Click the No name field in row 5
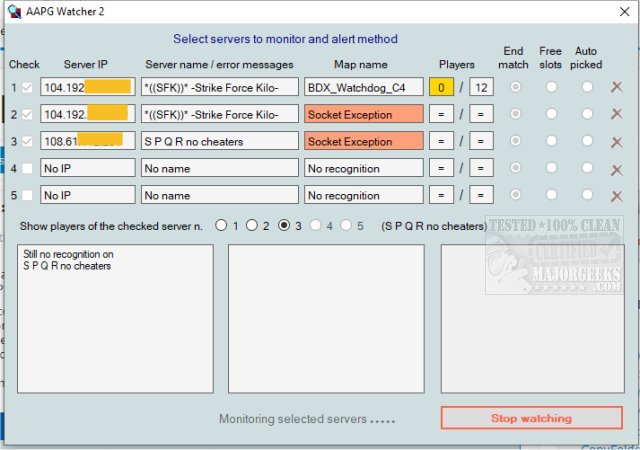 [220, 195]
